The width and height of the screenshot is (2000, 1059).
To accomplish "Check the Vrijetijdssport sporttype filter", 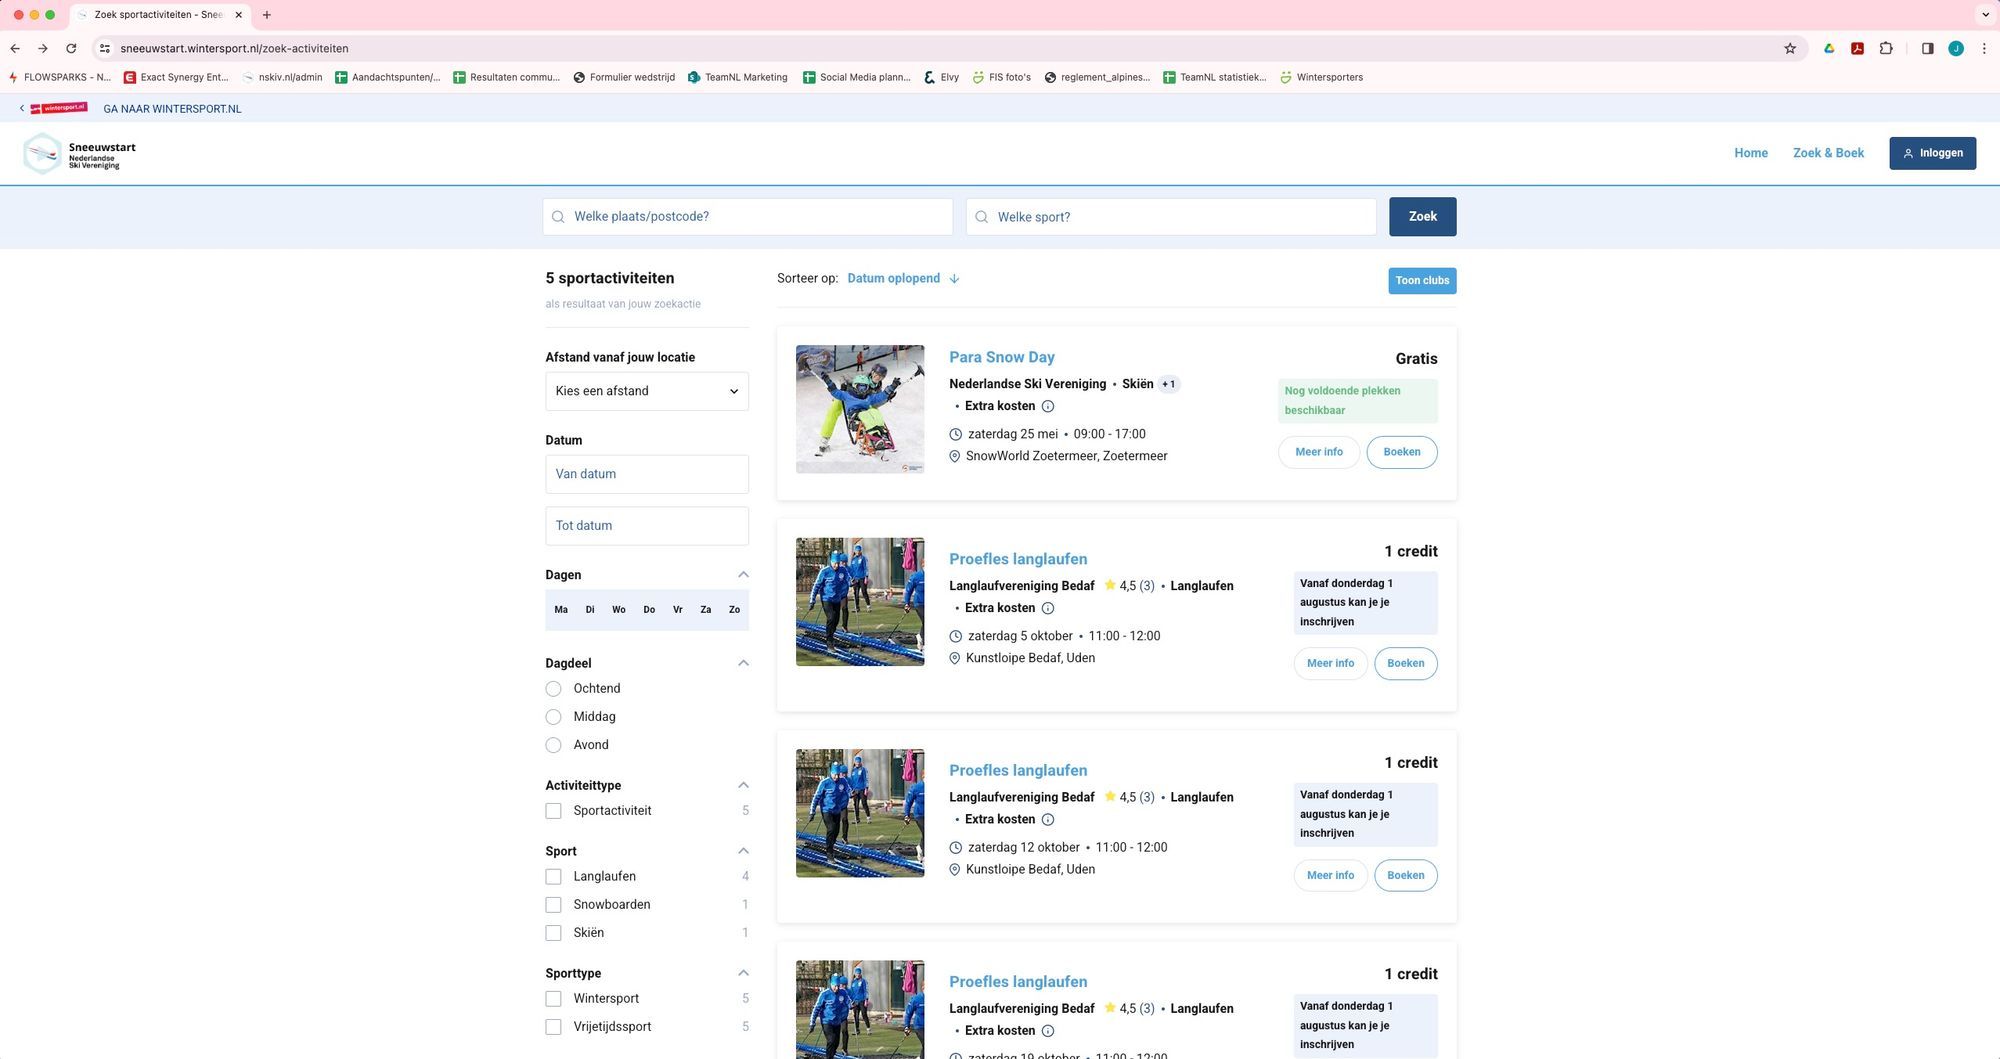I will point(553,1027).
